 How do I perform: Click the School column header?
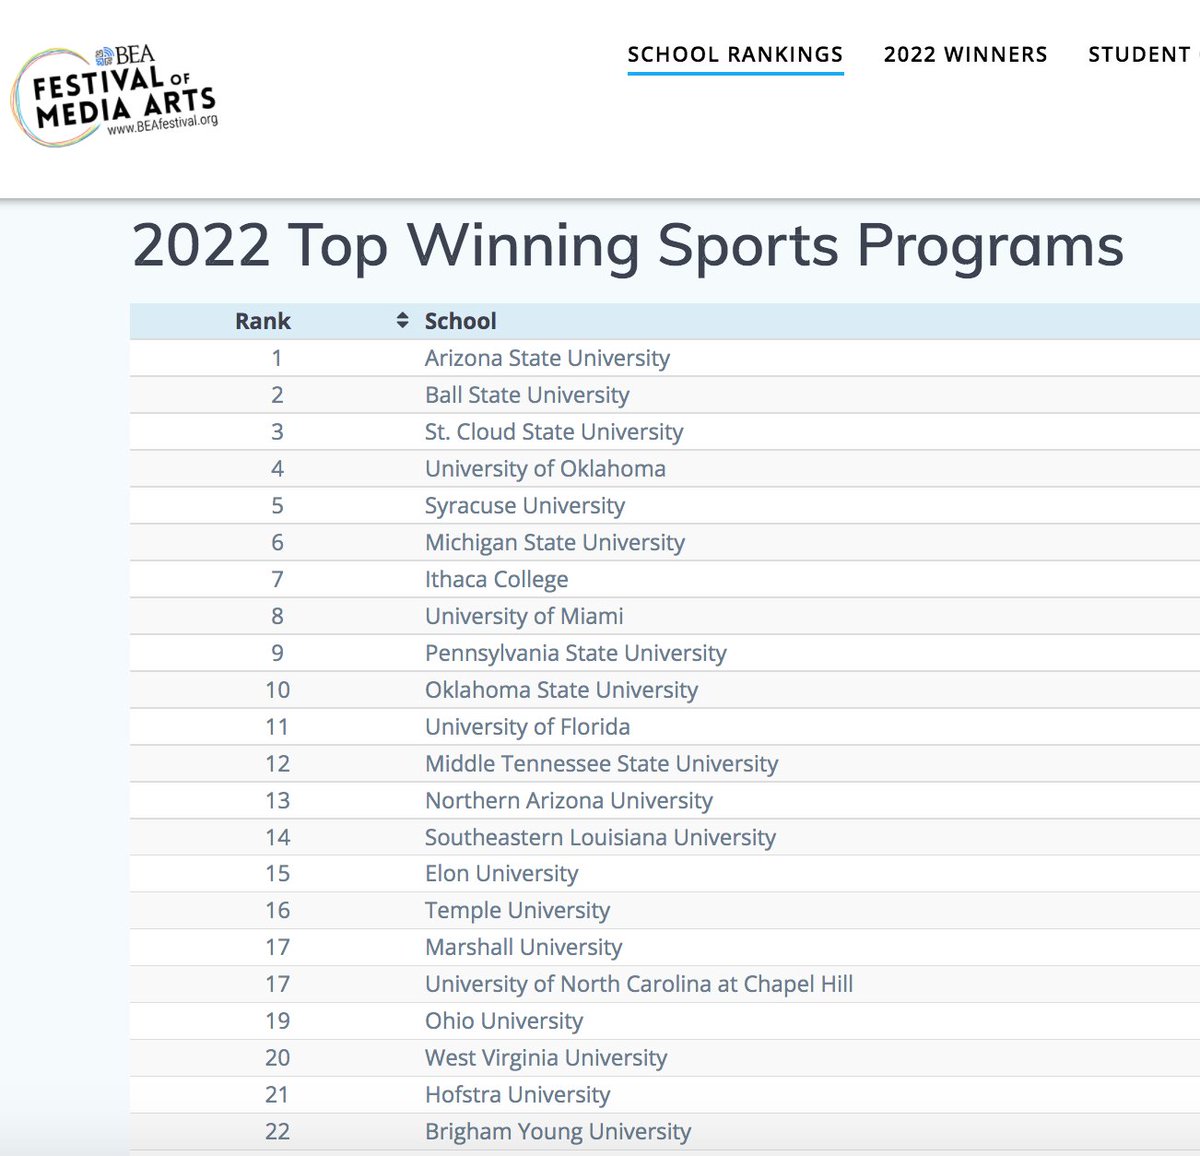pyautogui.click(x=460, y=321)
